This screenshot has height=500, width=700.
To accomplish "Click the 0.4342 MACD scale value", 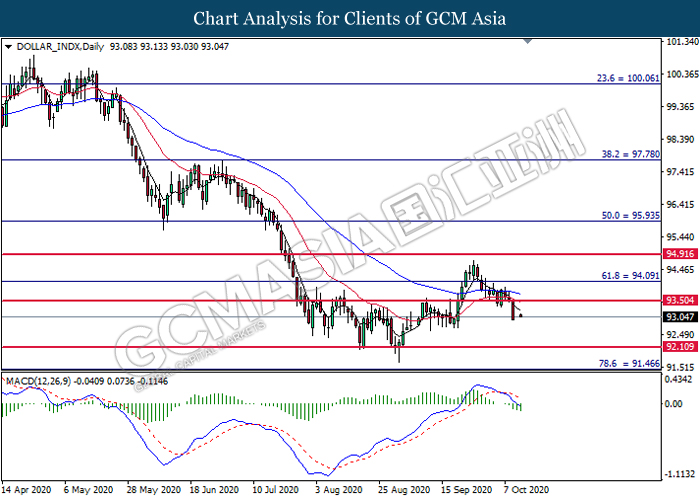I will coord(679,379).
